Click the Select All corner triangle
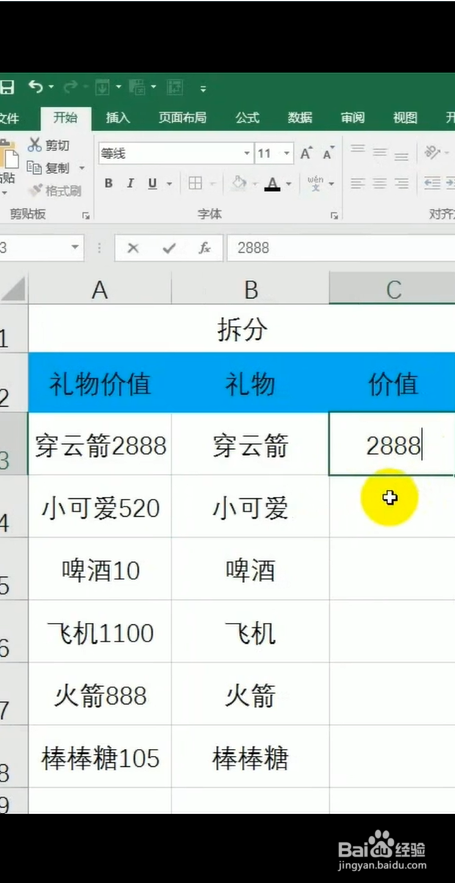Screen dimensions: 455x883 [x=14, y=289]
